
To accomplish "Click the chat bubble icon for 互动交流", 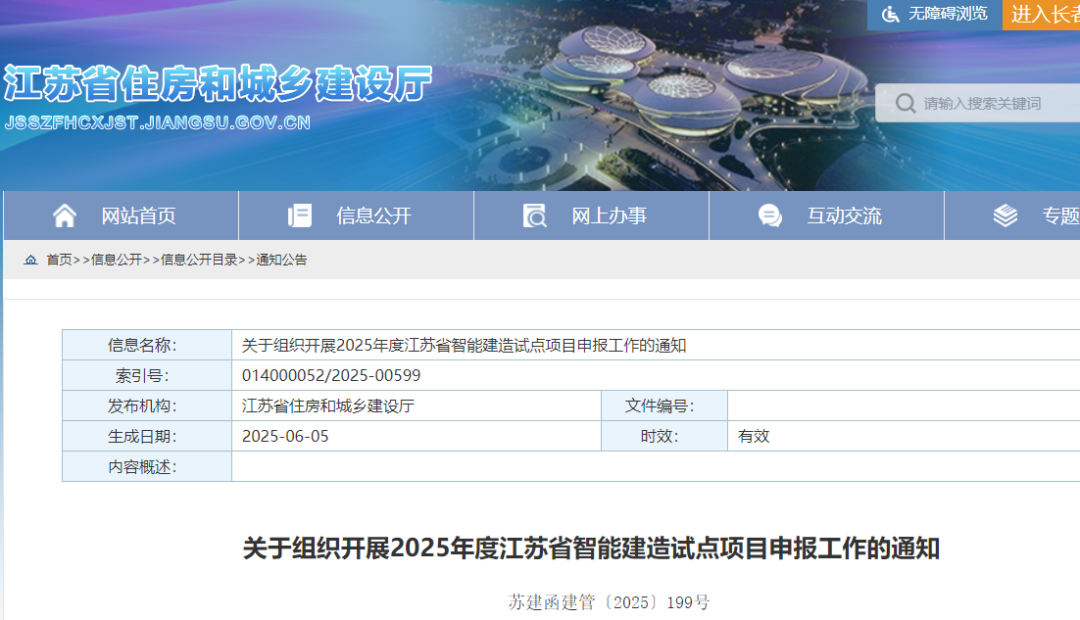I will point(770,216).
